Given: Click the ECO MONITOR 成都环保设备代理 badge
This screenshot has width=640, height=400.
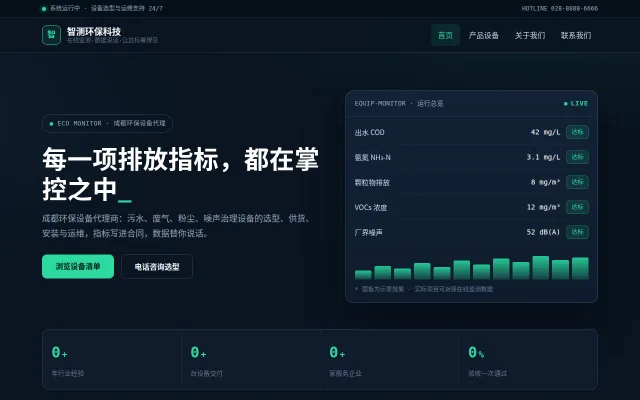Looking at the screenshot, I should [107, 123].
